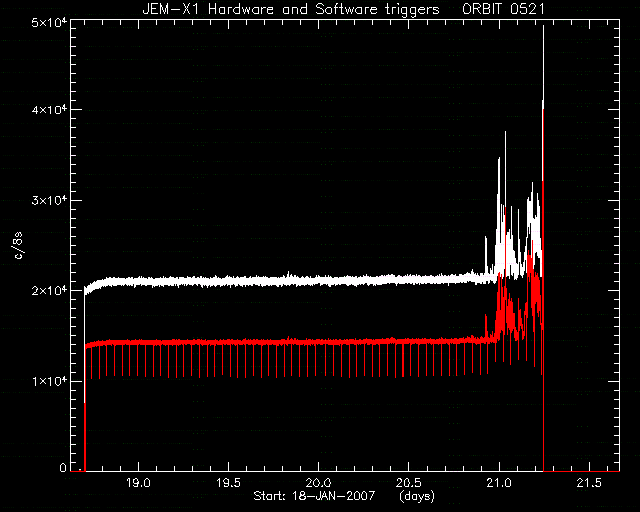Click the 21.5 x-axis tick label

point(589,483)
